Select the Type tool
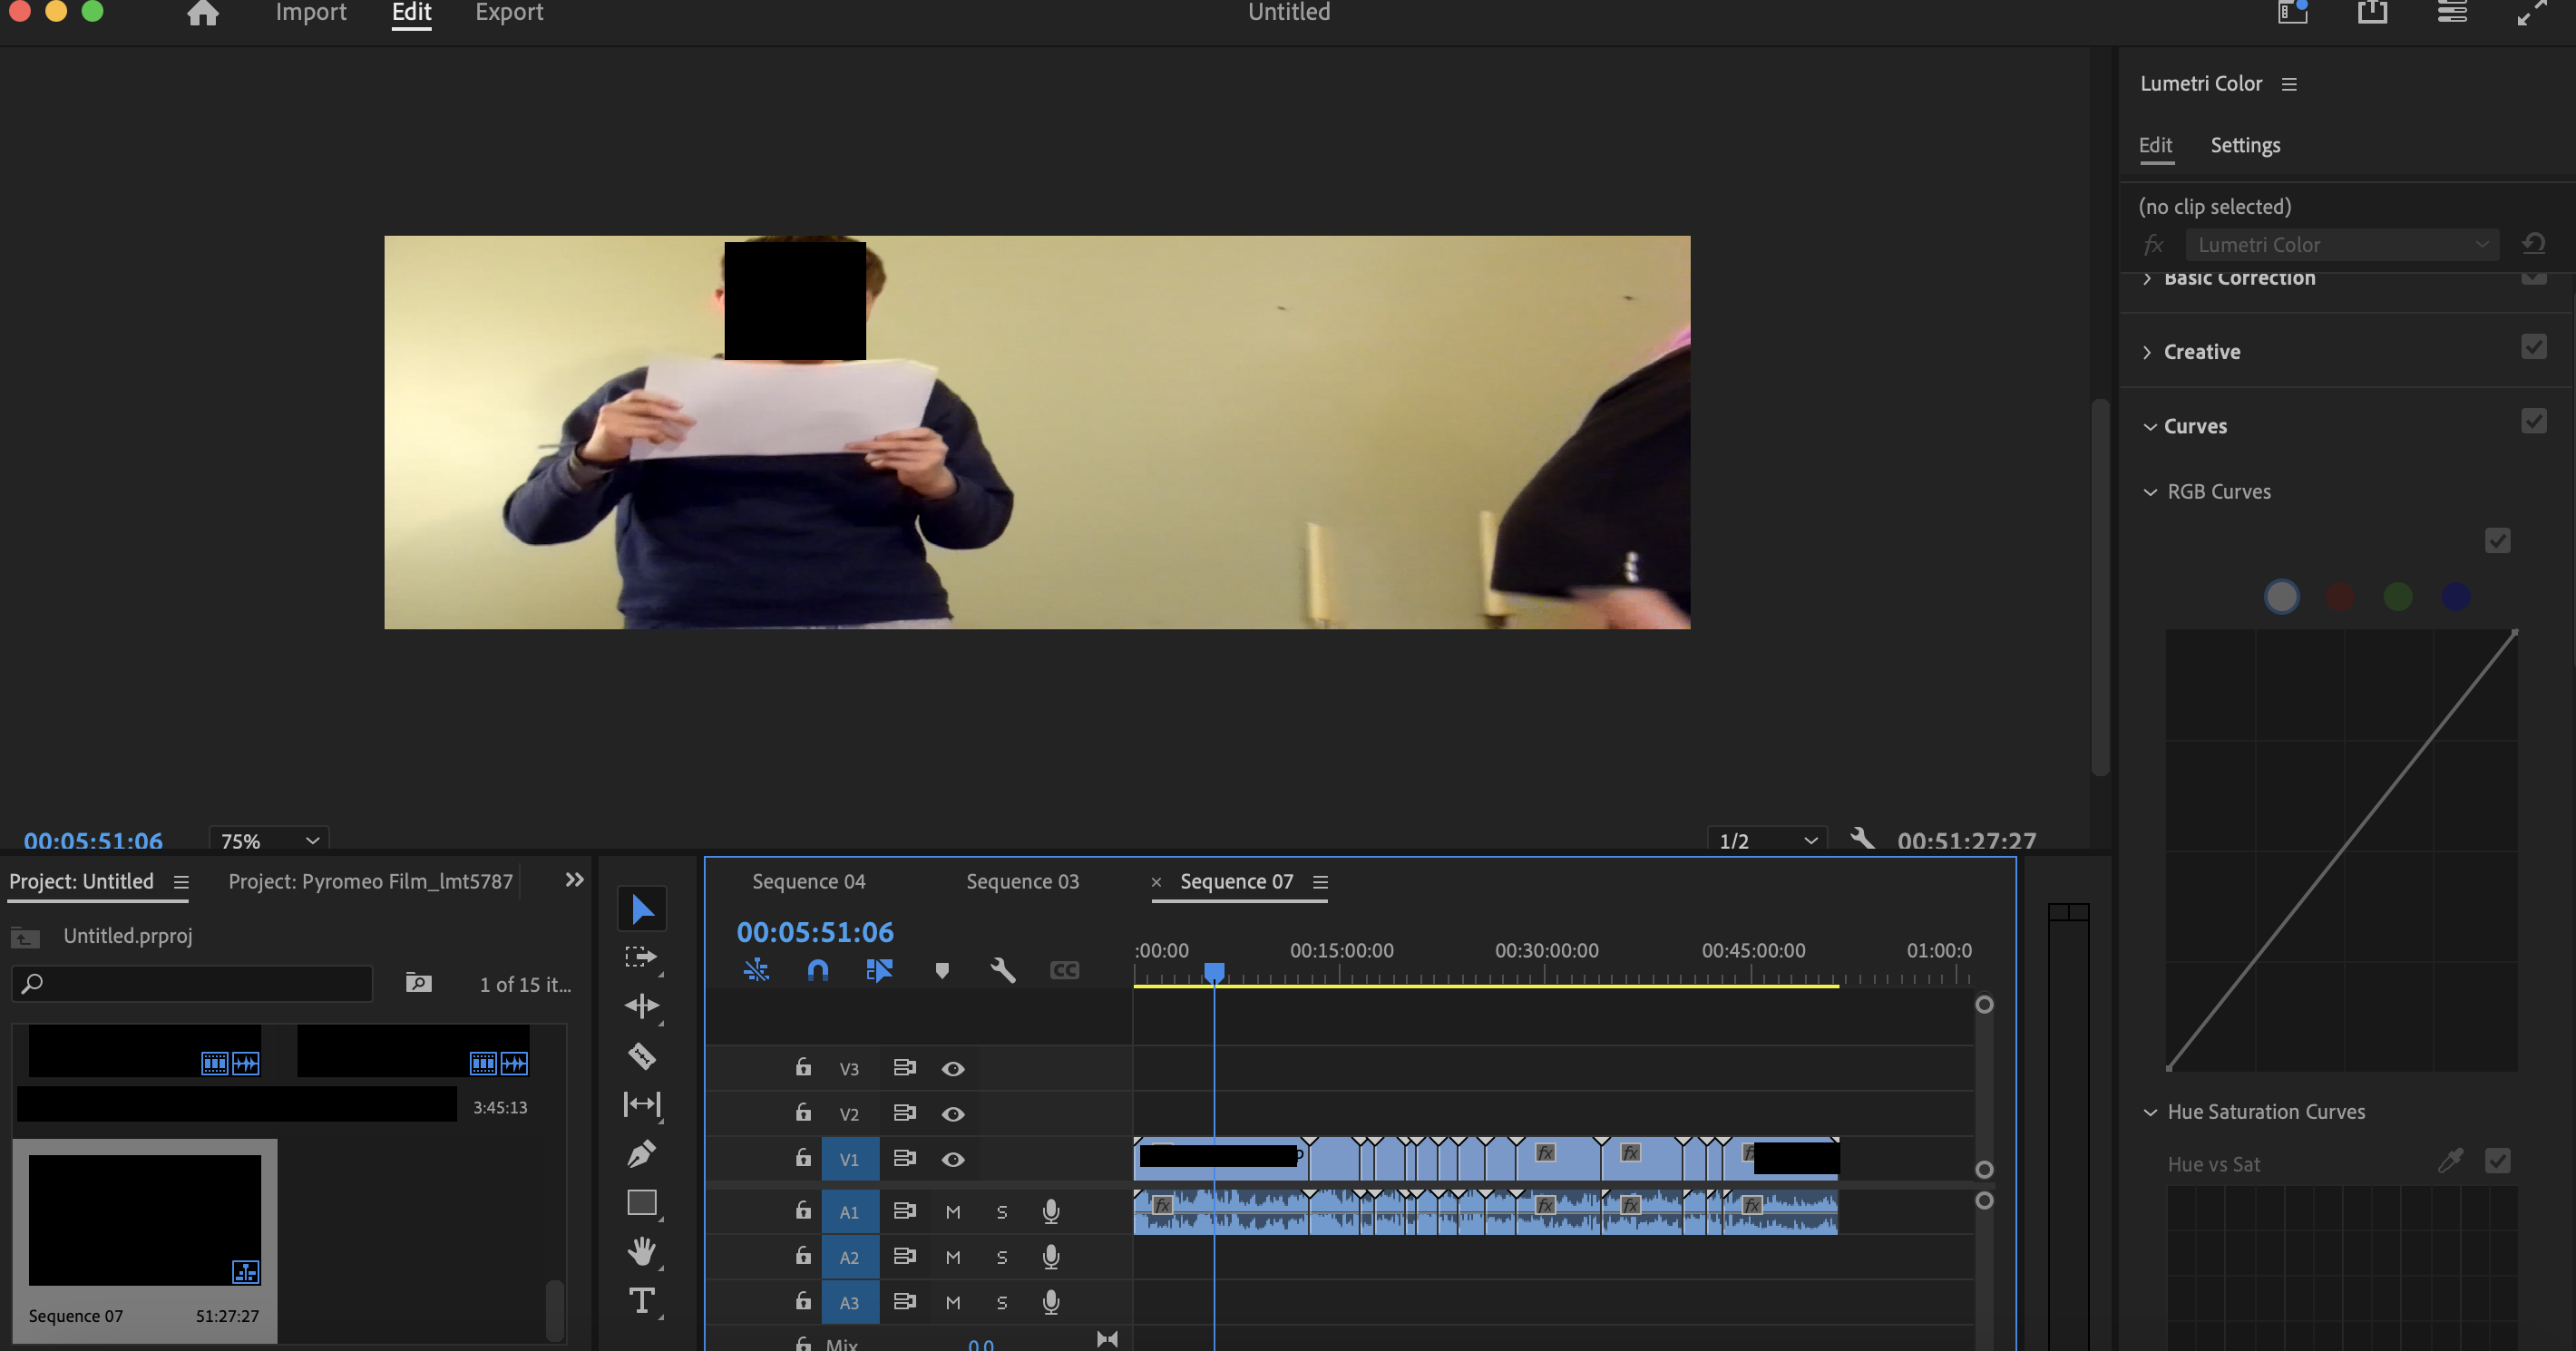Screen dimensions: 2576x1351 (641, 1300)
